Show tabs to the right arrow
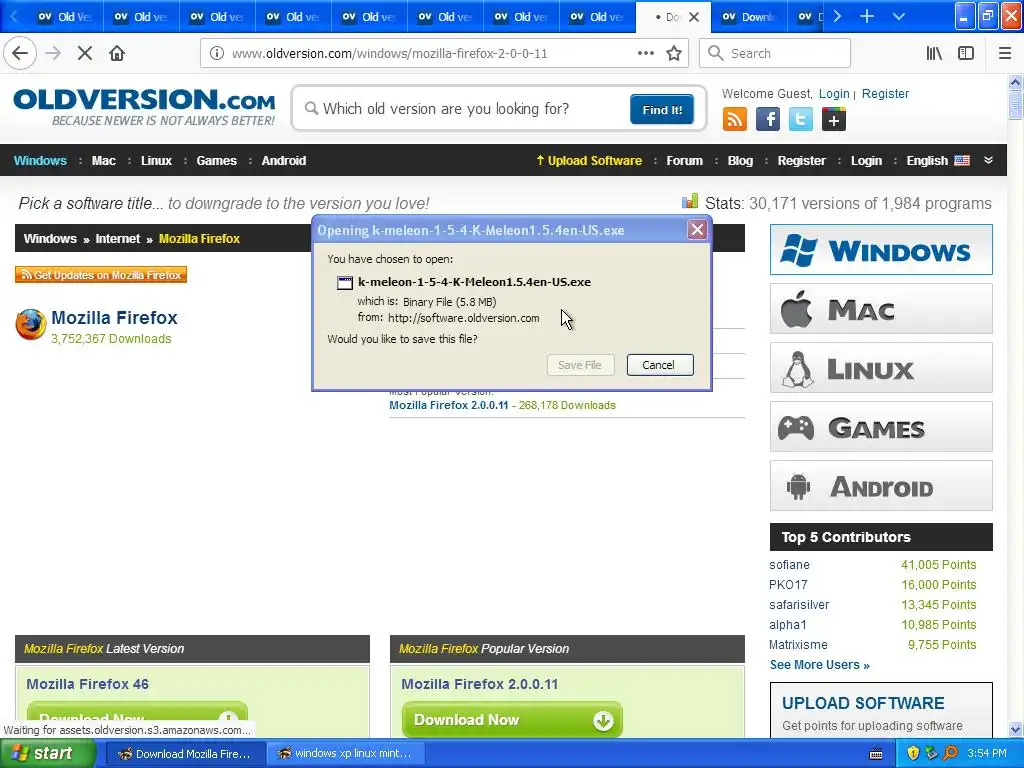1024x768 pixels. coord(837,16)
